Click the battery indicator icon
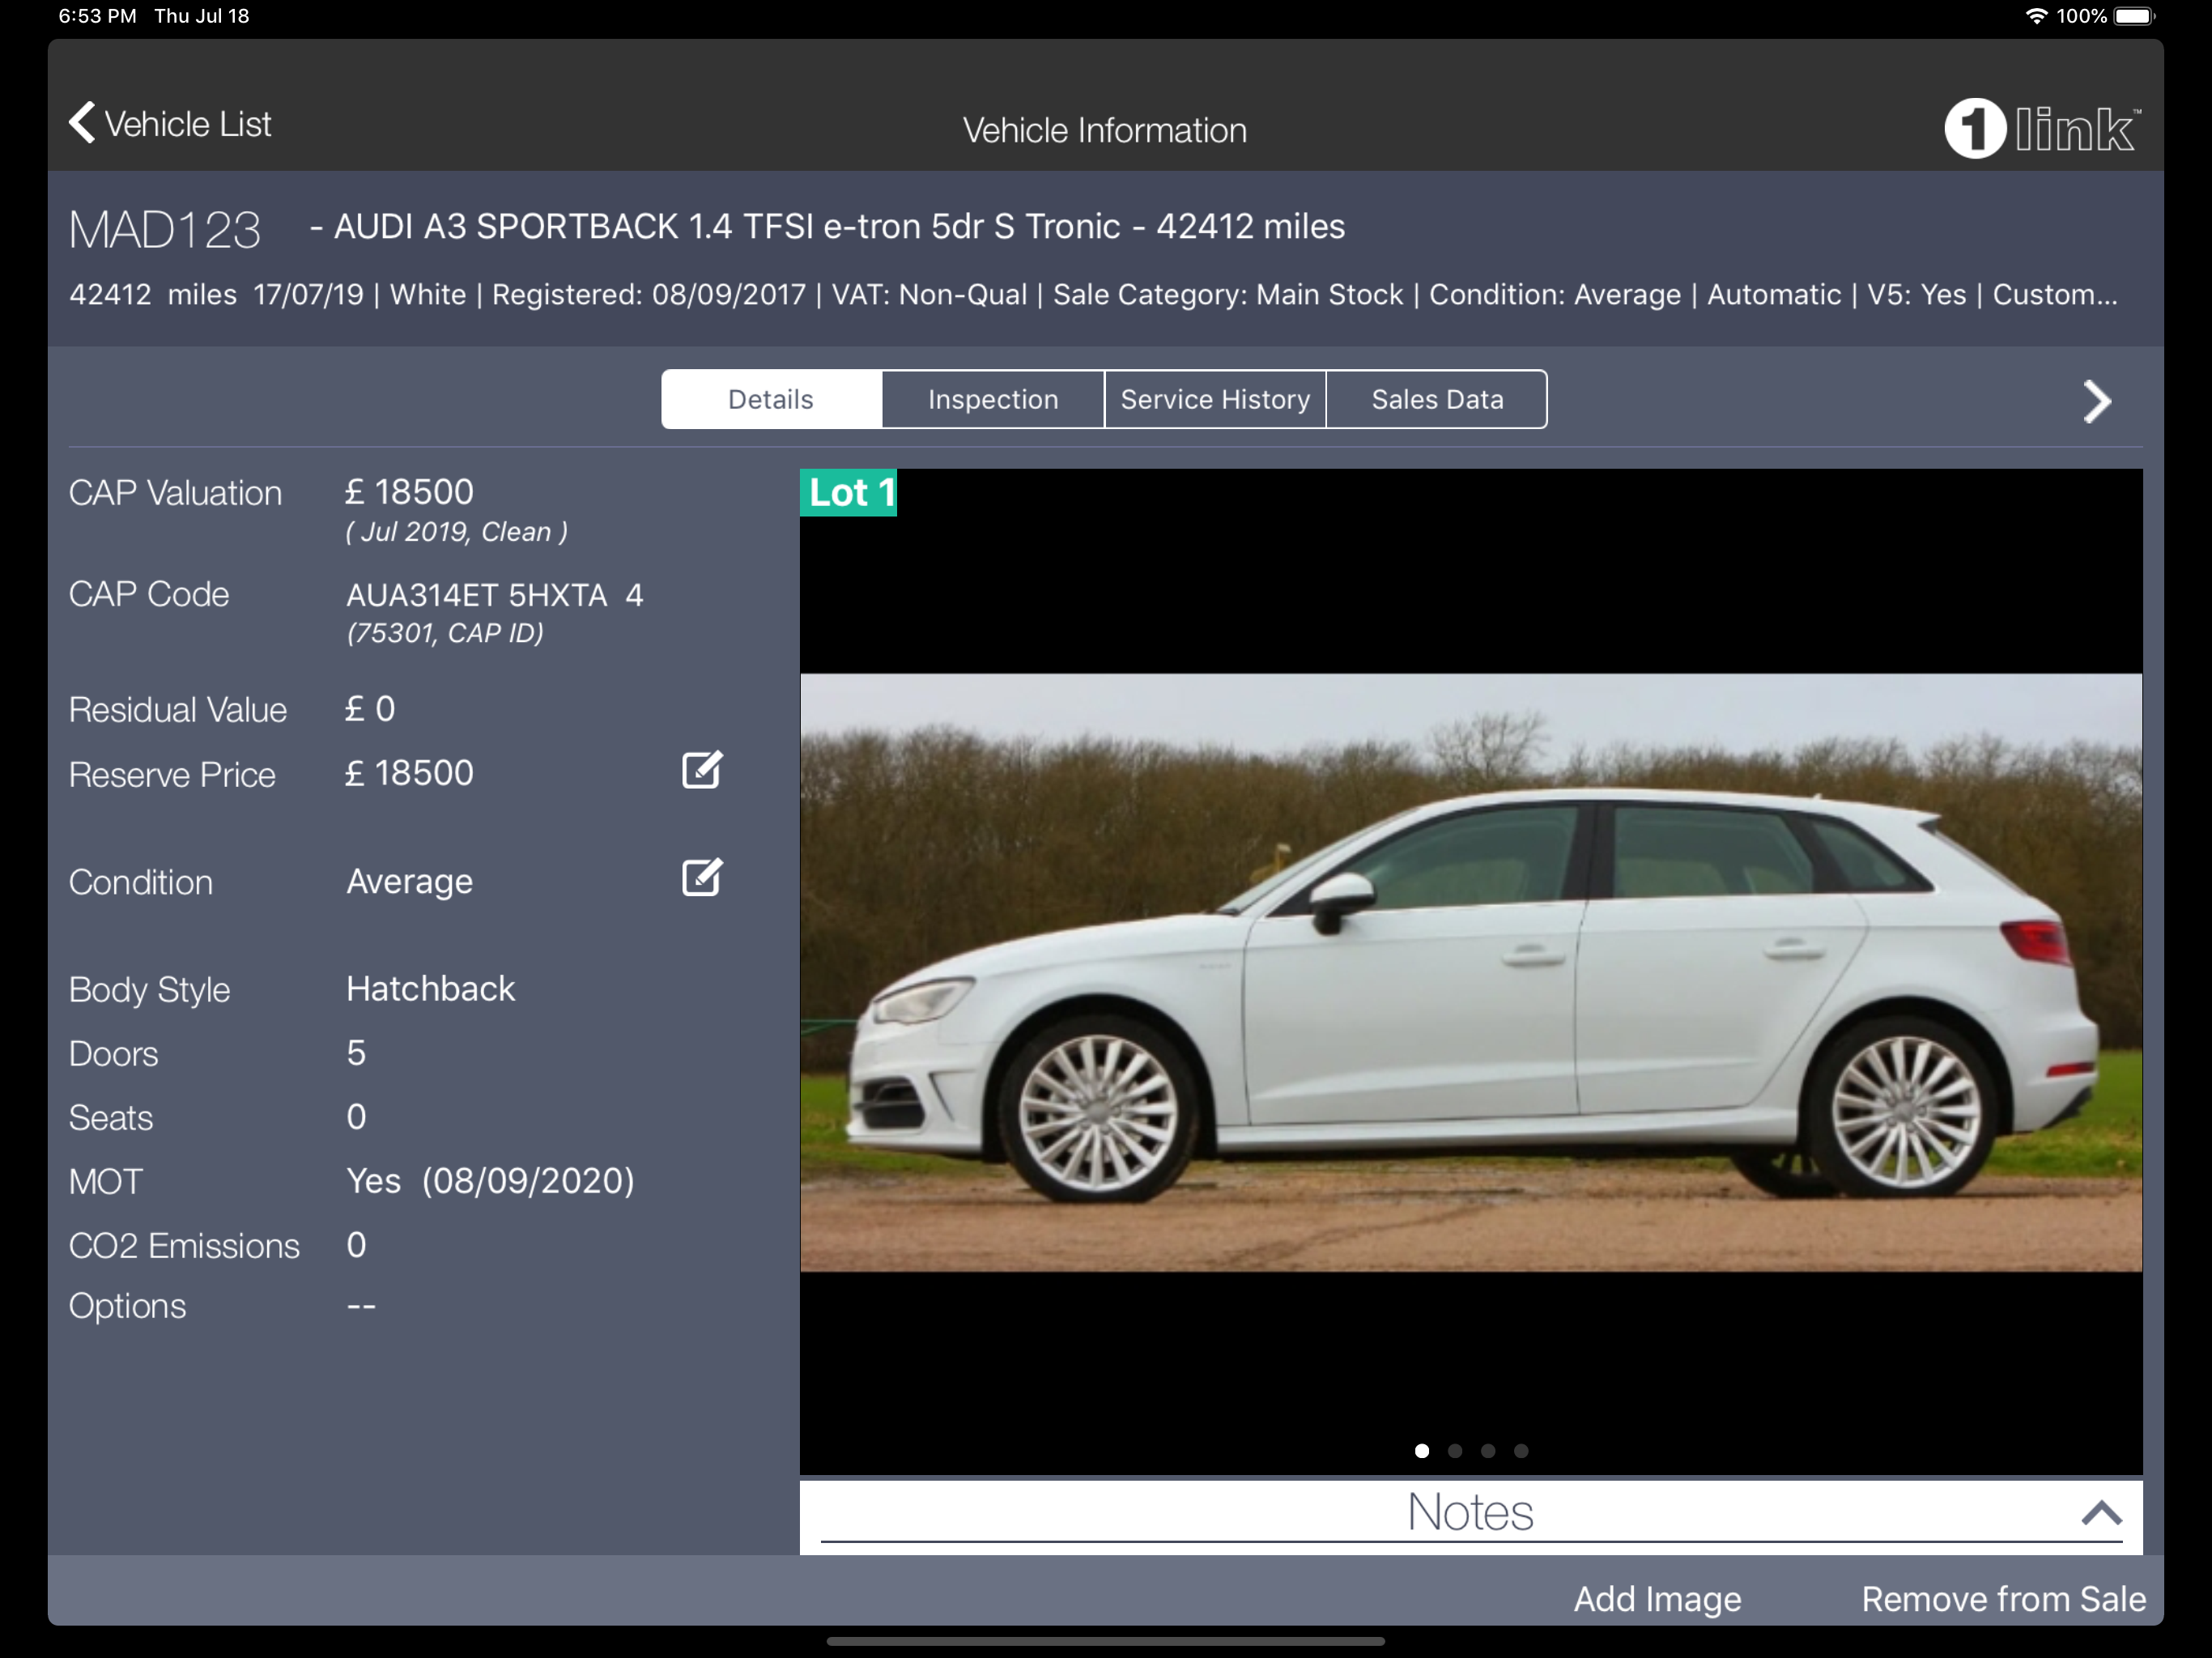This screenshot has height=1658, width=2212. tap(2135, 16)
